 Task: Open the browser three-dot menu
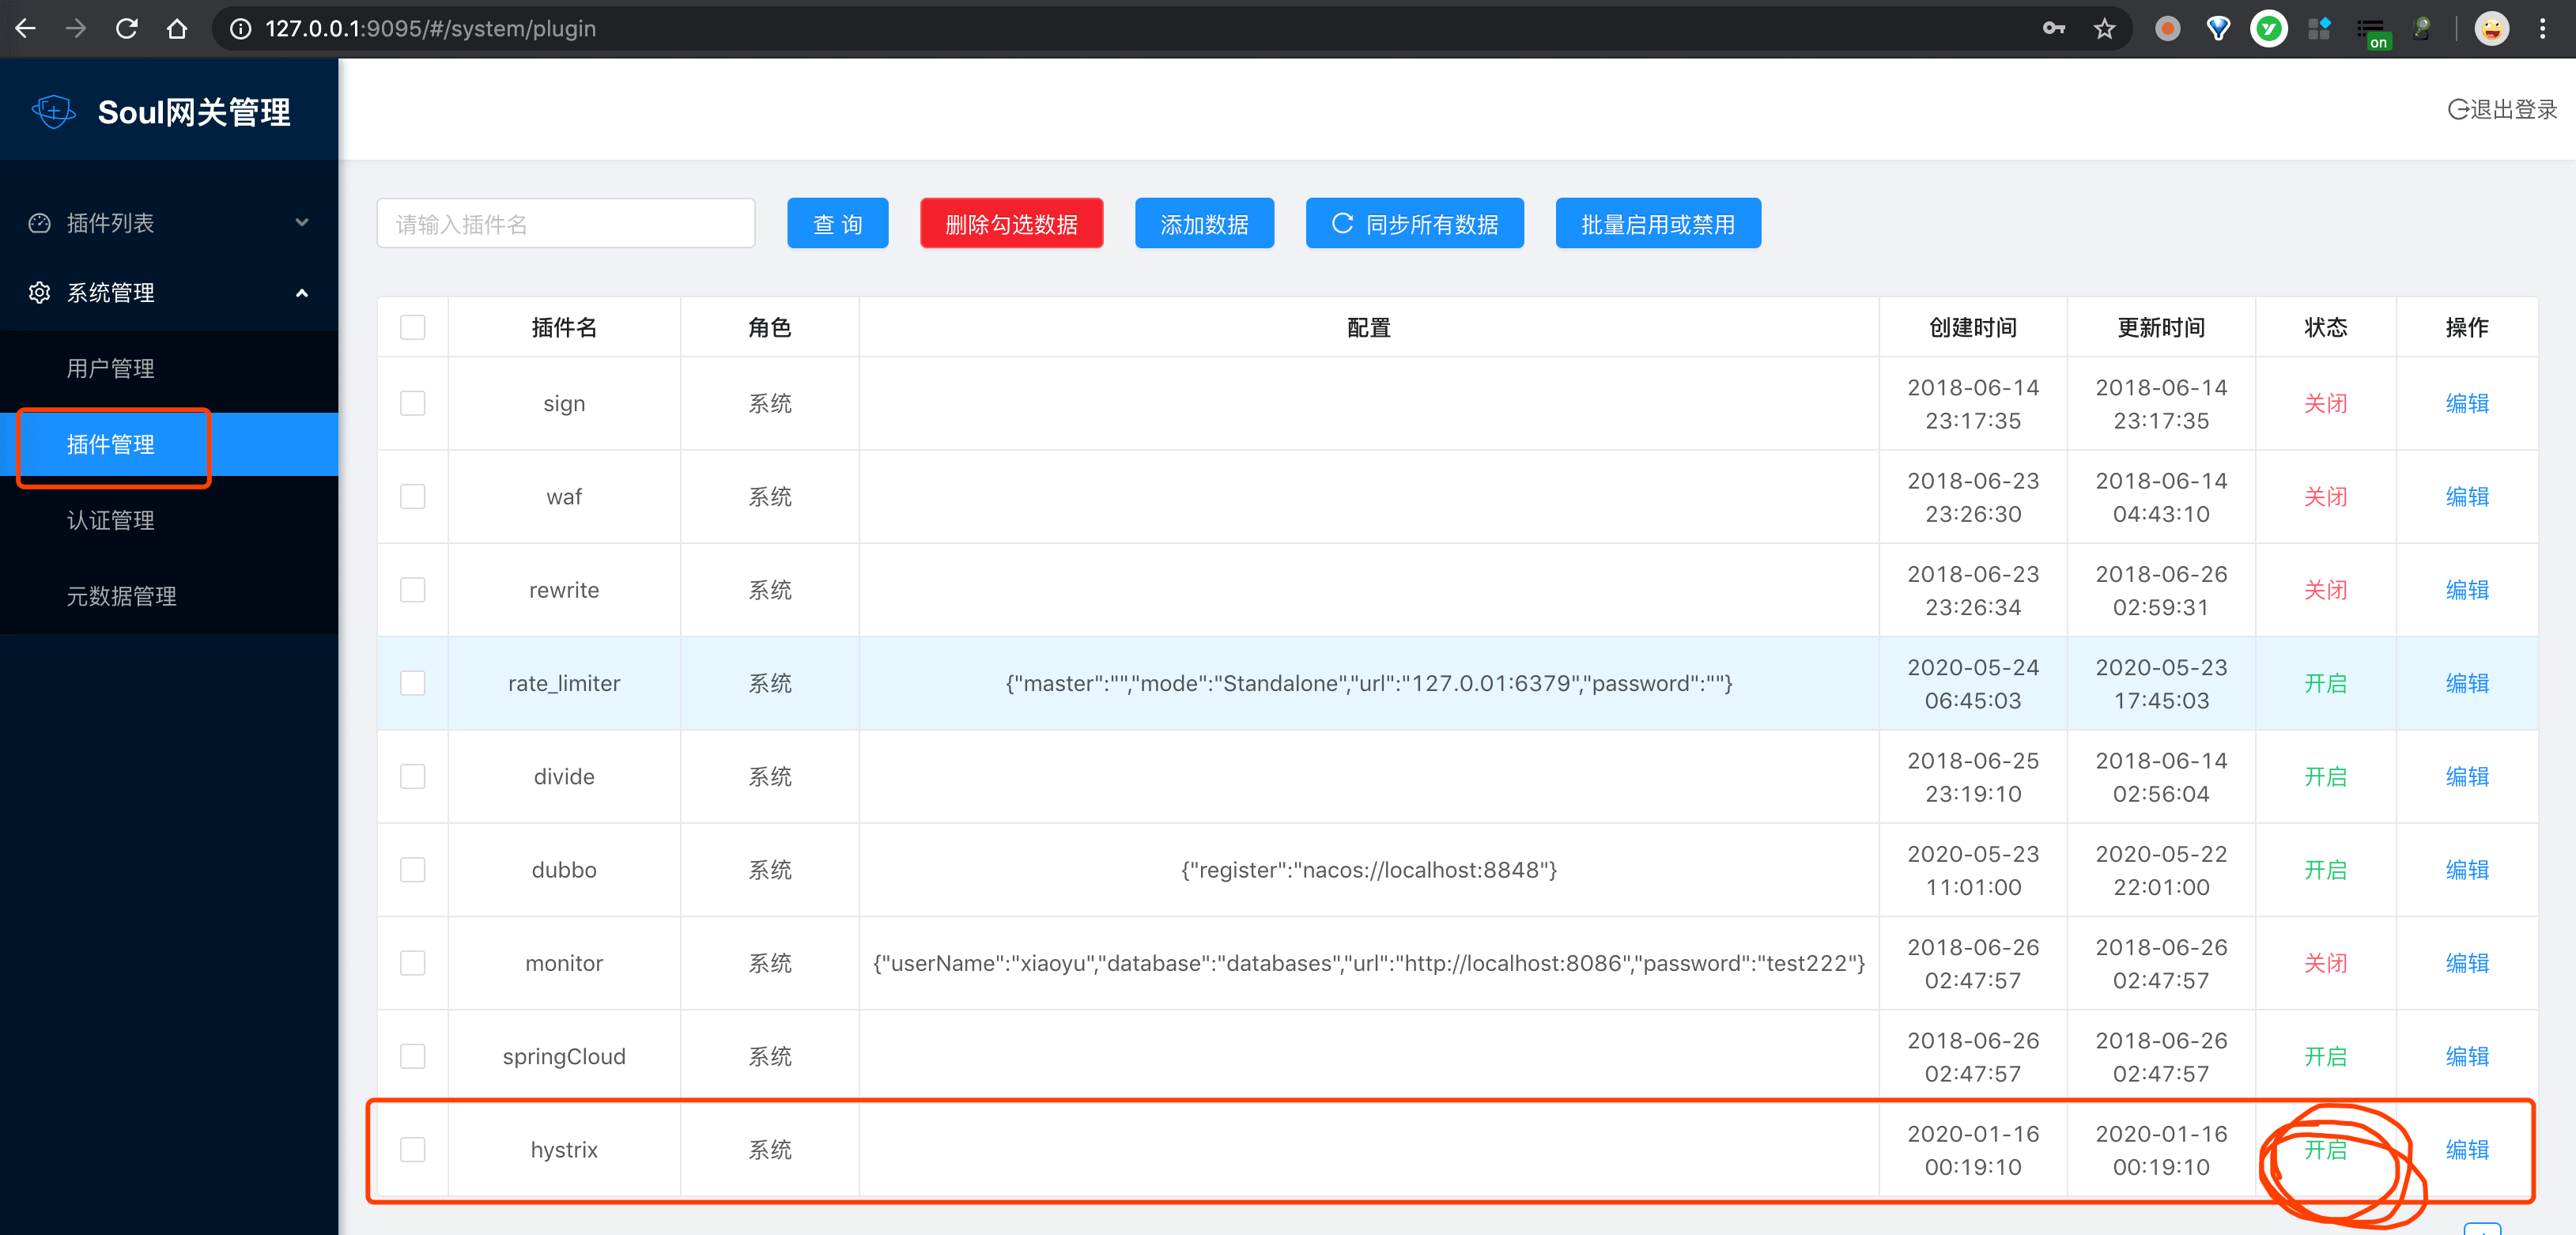pyautogui.click(x=2542, y=28)
